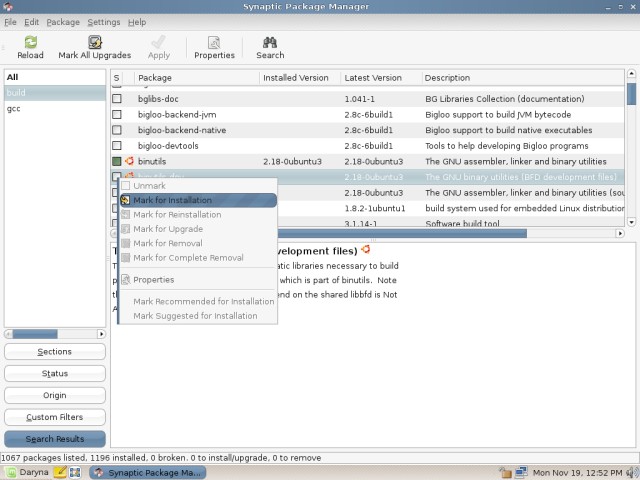Click the green installed box for binutils

[117, 161]
